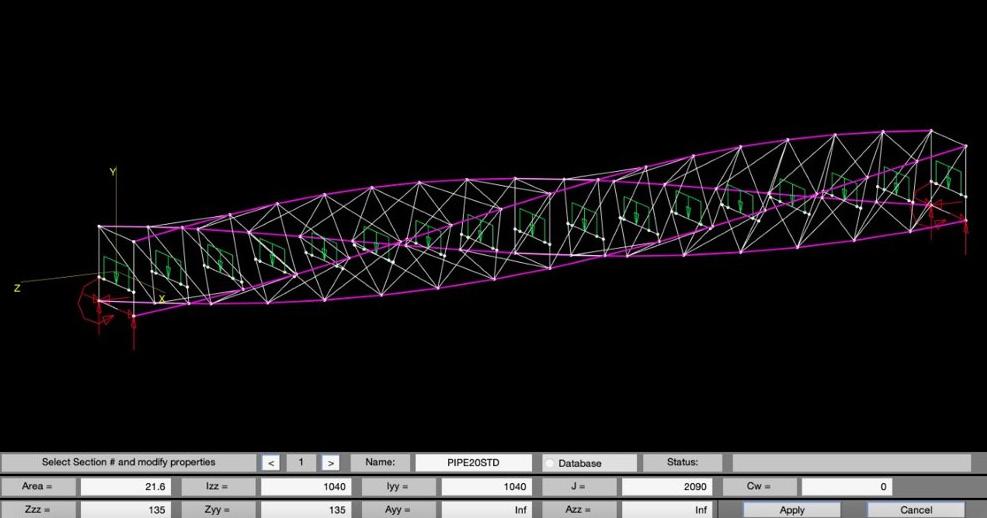Click the Z axis label in the viewport
The image size is (987, 518).
pyautogui.click(x=17, y=288)
